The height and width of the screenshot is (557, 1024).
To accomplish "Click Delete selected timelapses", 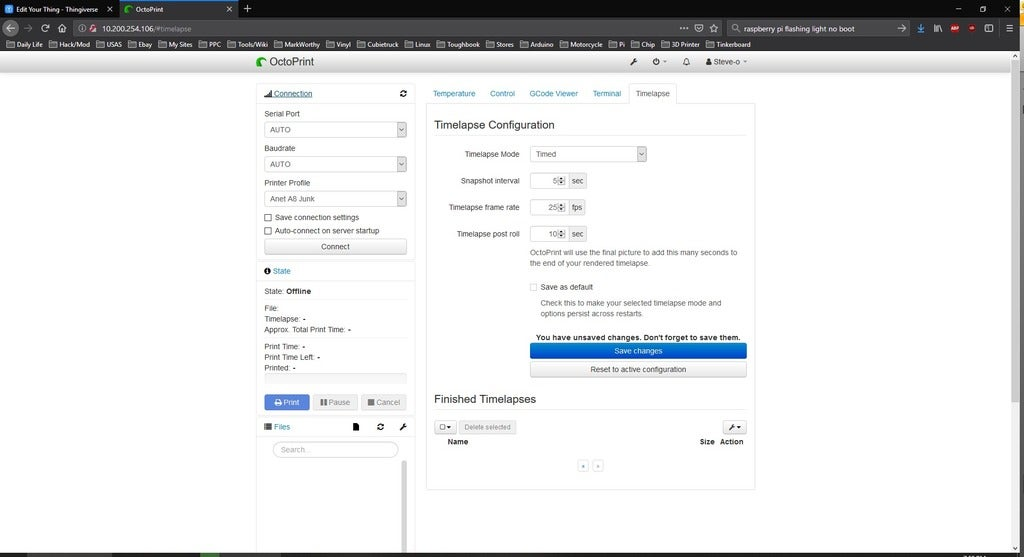I will pyautogui.click(x=487, y=427).
